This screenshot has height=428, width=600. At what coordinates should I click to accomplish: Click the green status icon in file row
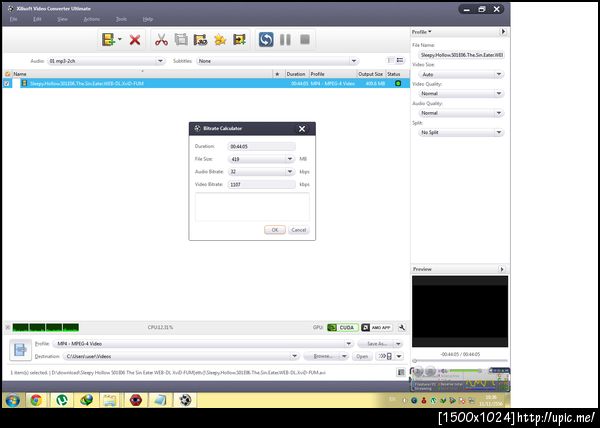398,83
